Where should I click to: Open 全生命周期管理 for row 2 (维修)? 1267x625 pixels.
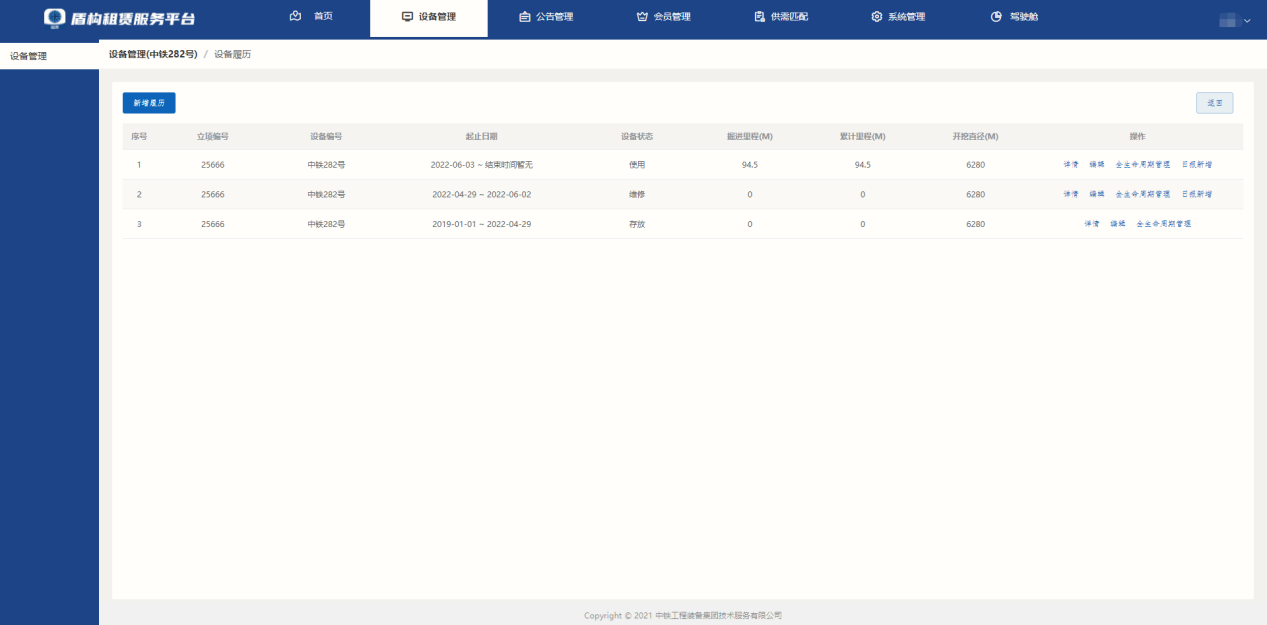pos(1143,194)
